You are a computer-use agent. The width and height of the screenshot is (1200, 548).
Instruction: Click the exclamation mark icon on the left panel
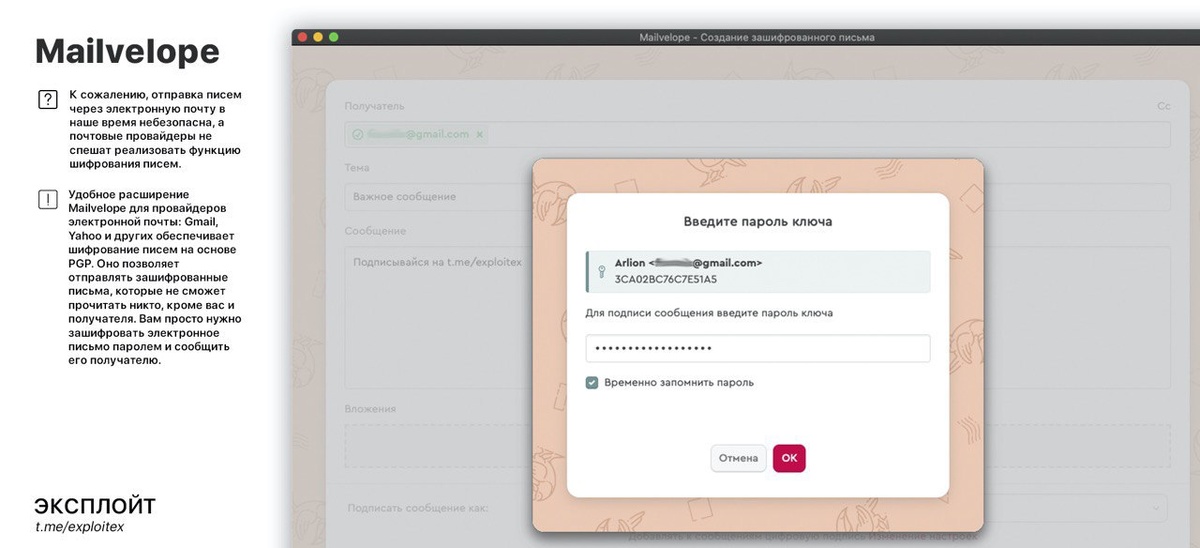[47, 199]
